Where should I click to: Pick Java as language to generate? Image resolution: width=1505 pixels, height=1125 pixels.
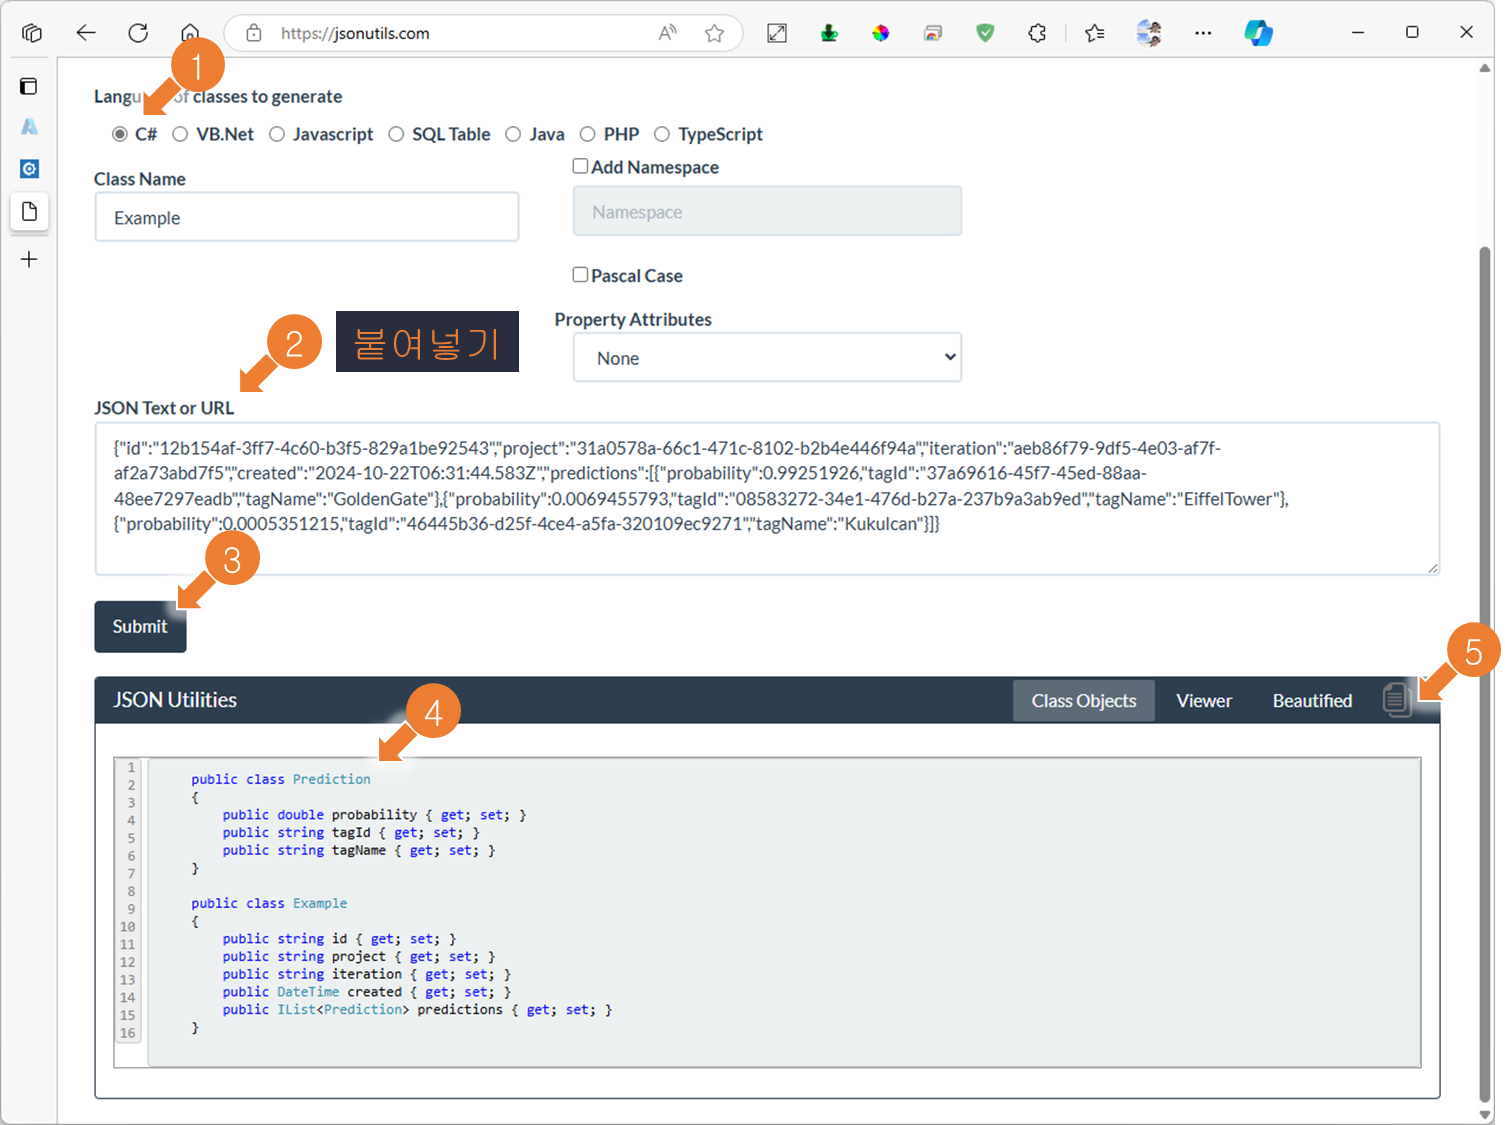tap(513, 134)
